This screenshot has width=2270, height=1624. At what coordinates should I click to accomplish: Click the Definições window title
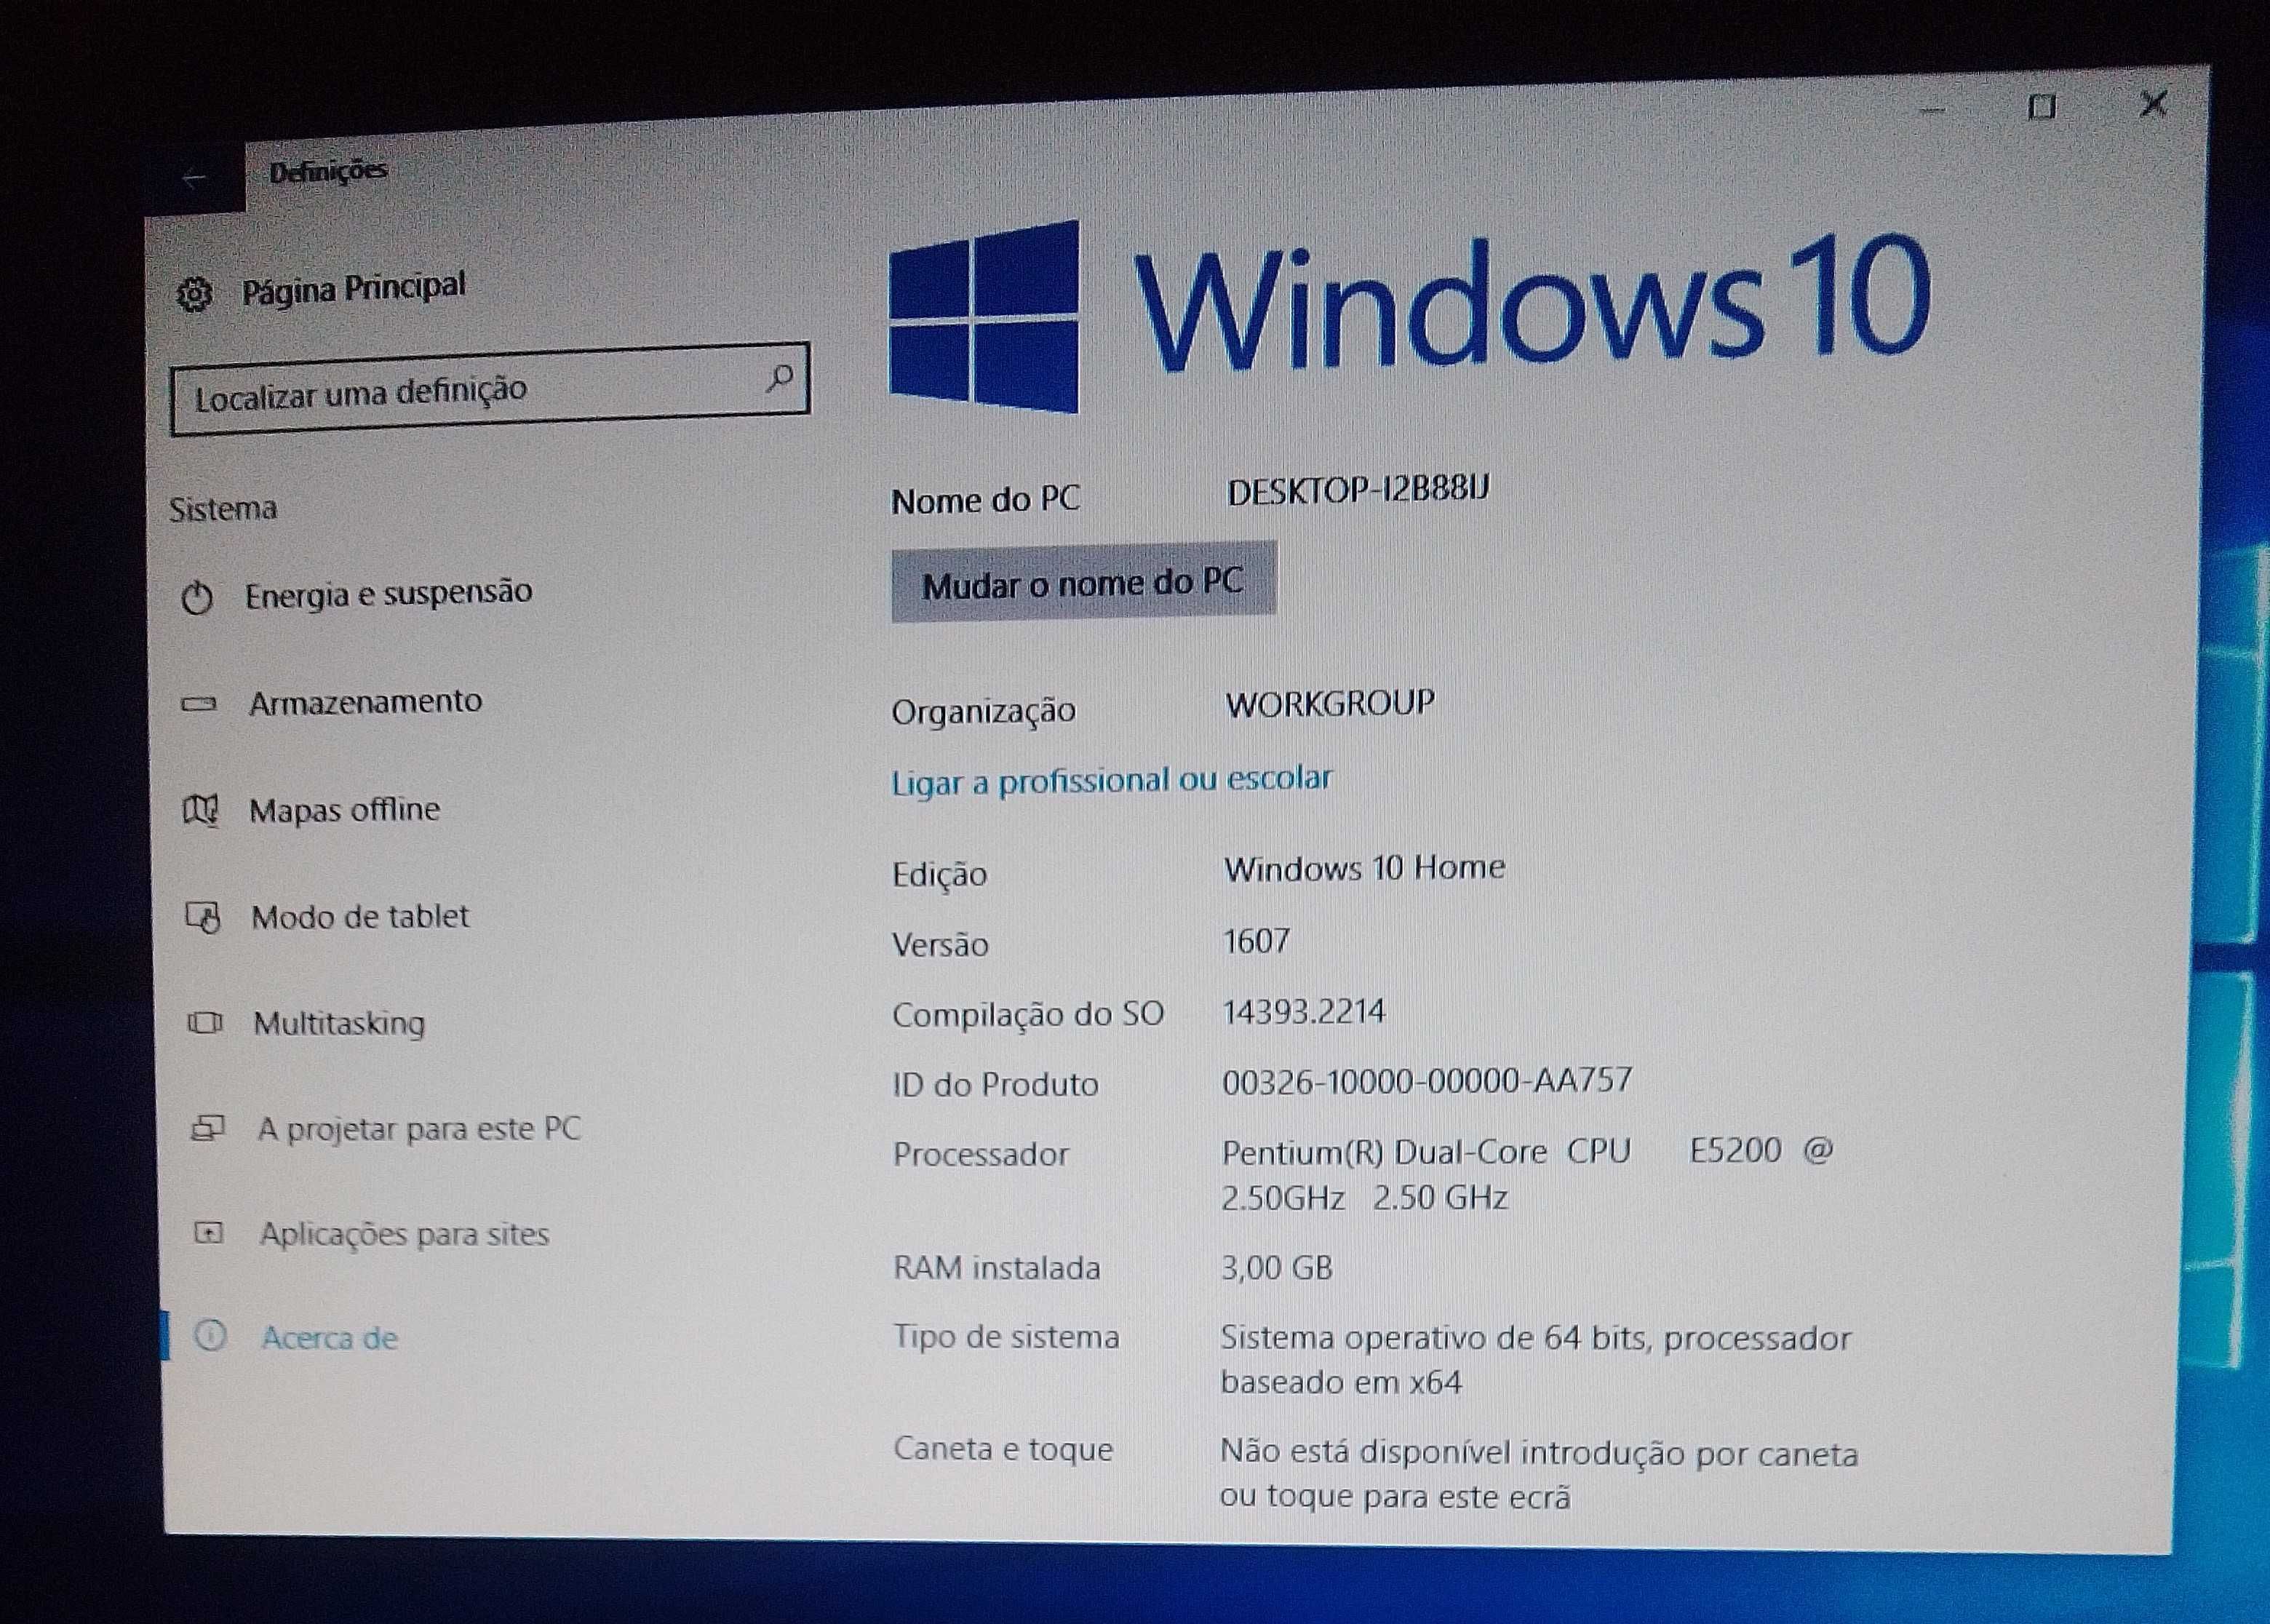point(327,171)
